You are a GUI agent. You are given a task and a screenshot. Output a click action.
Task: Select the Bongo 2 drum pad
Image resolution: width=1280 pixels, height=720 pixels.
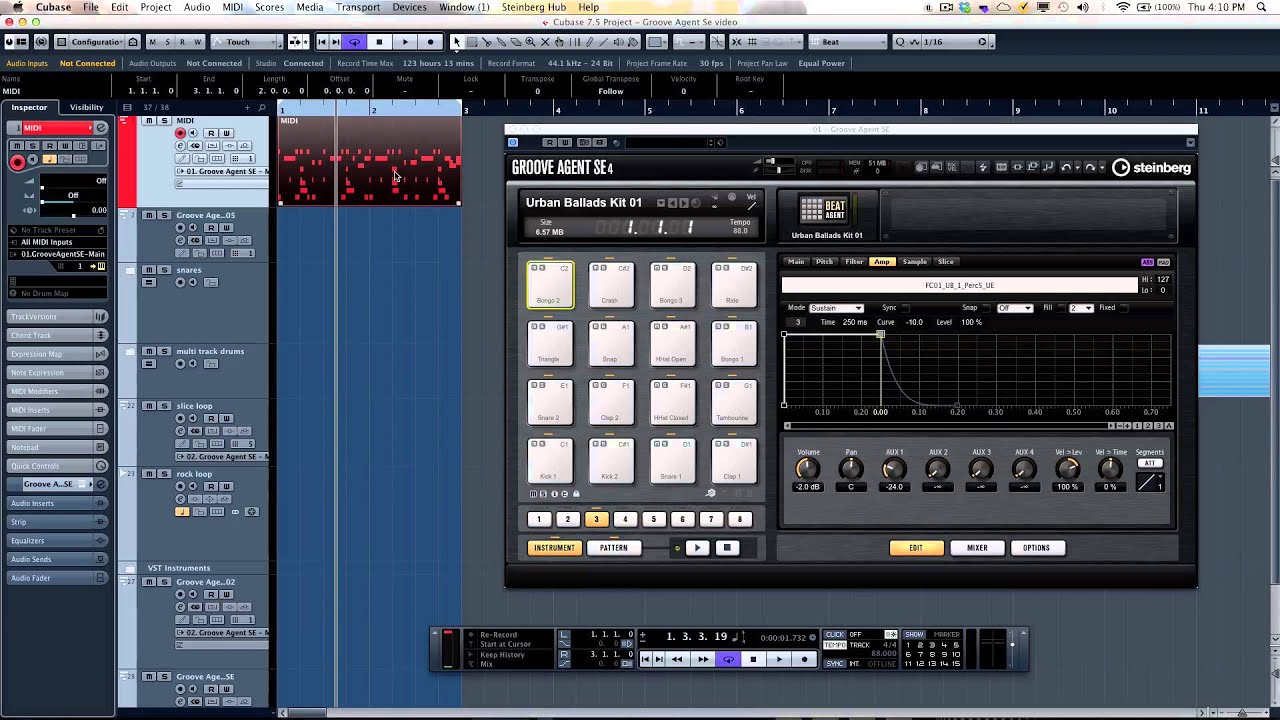click(x=550, y=285)
